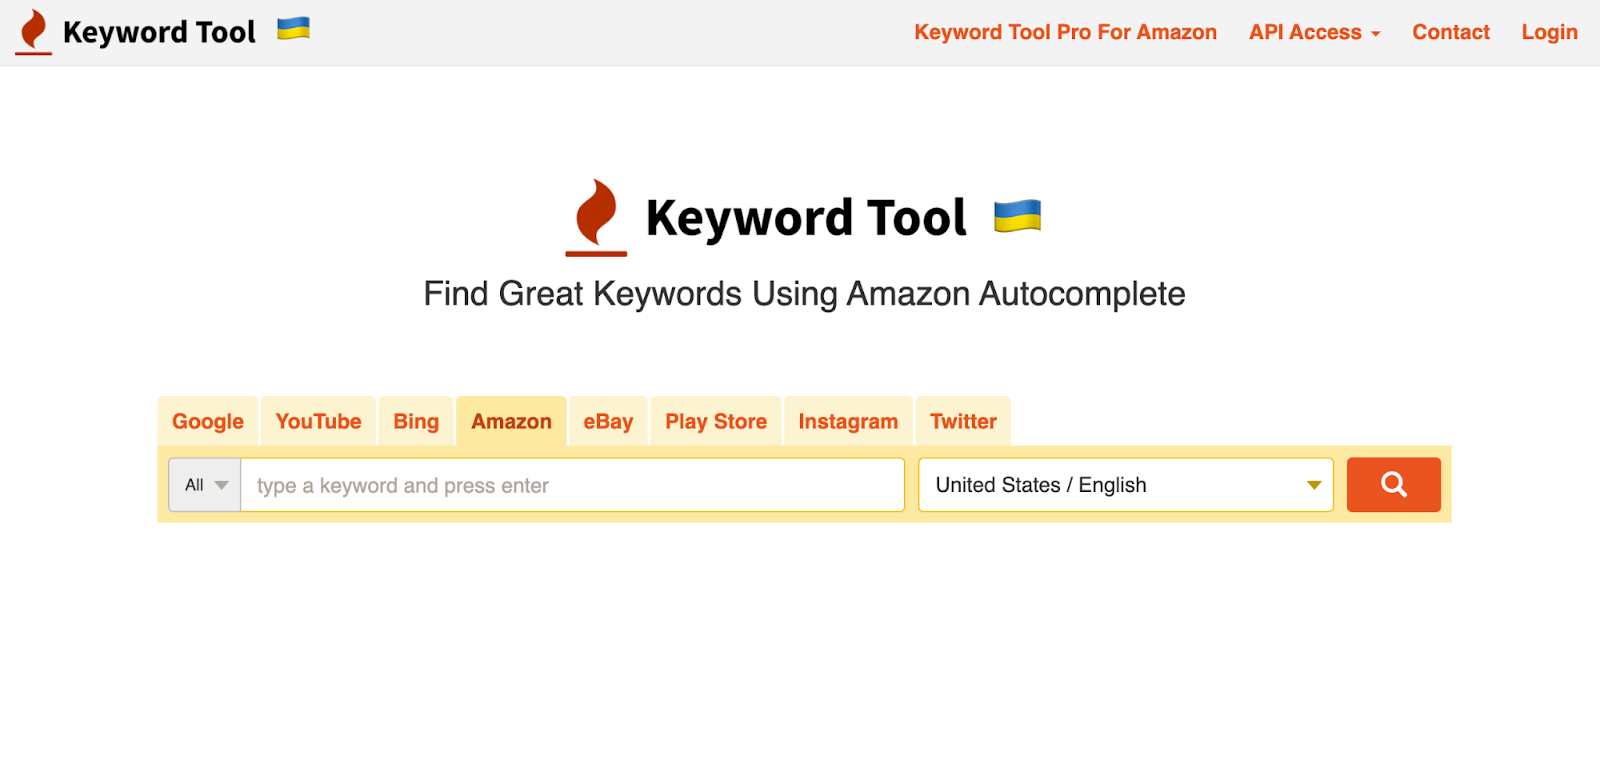Open Keyword Tool Pro For Amazon link
The width and height of the screenshot is (1600, 763).
click(x=1065, y=32)
